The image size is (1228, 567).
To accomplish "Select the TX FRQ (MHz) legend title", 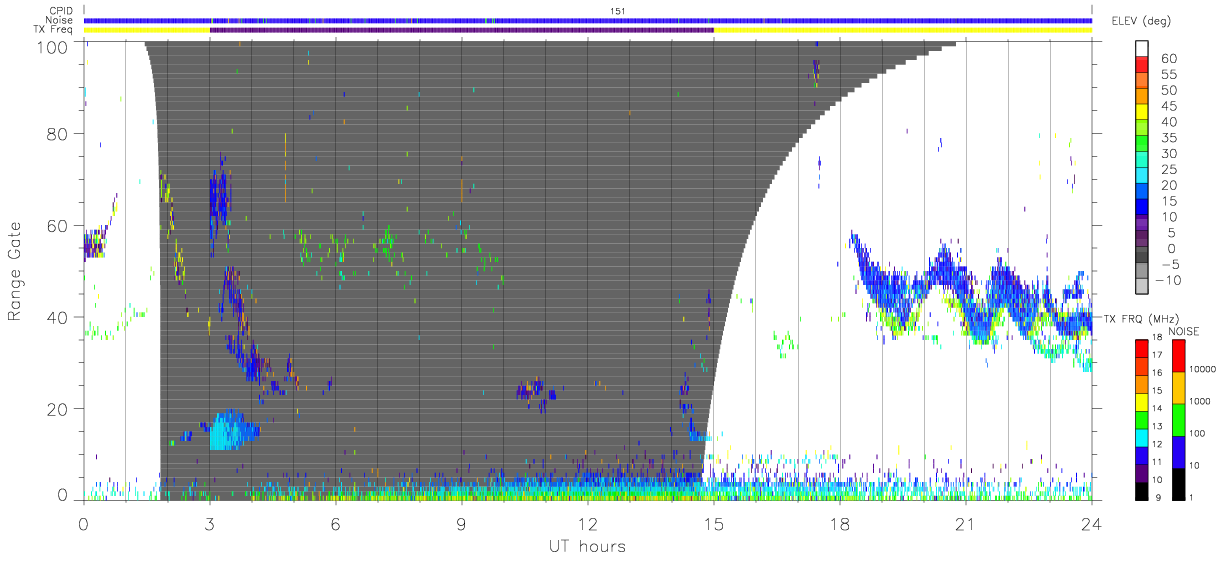I will 1143,319.
